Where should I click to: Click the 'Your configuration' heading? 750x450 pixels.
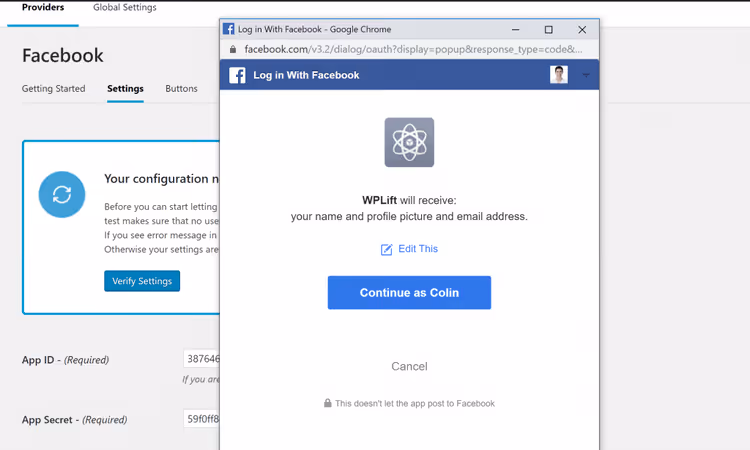162,179
